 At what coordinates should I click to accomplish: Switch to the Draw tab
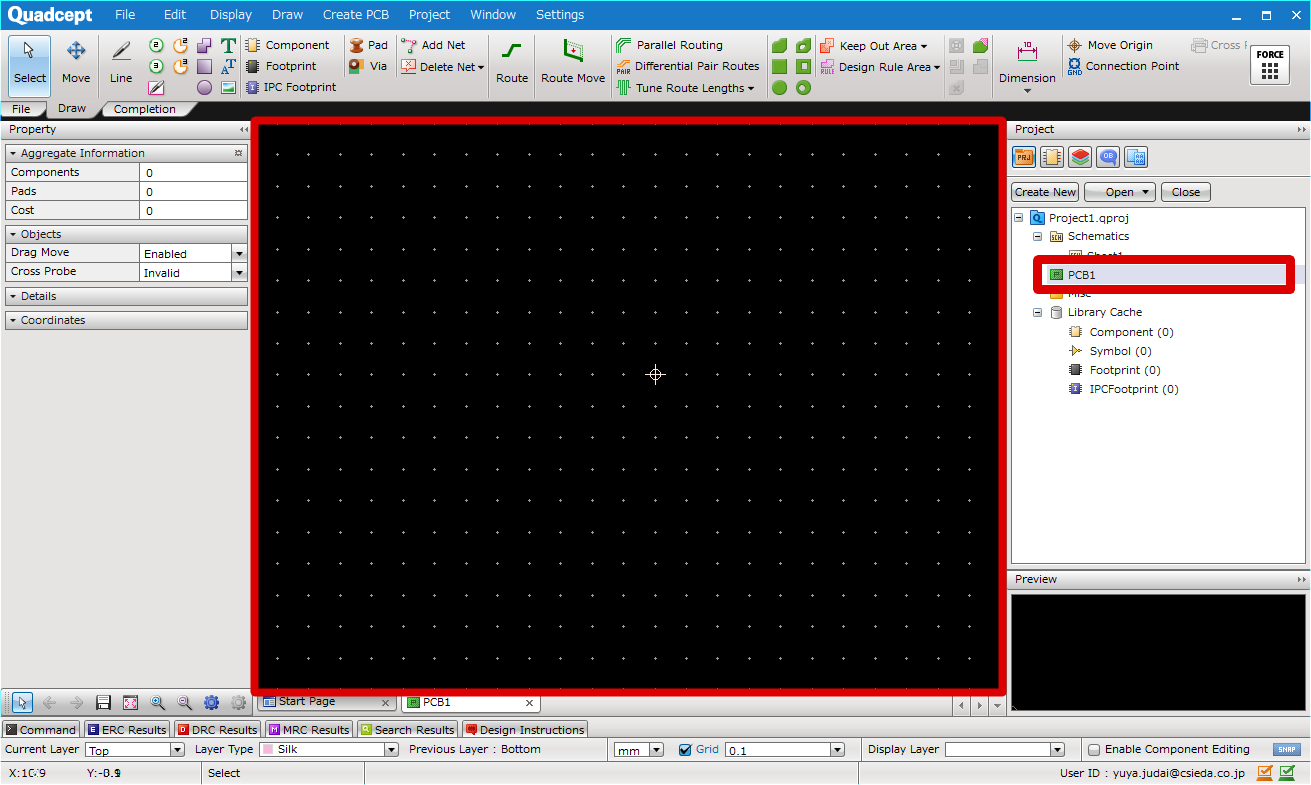click(x=73, y=109)
